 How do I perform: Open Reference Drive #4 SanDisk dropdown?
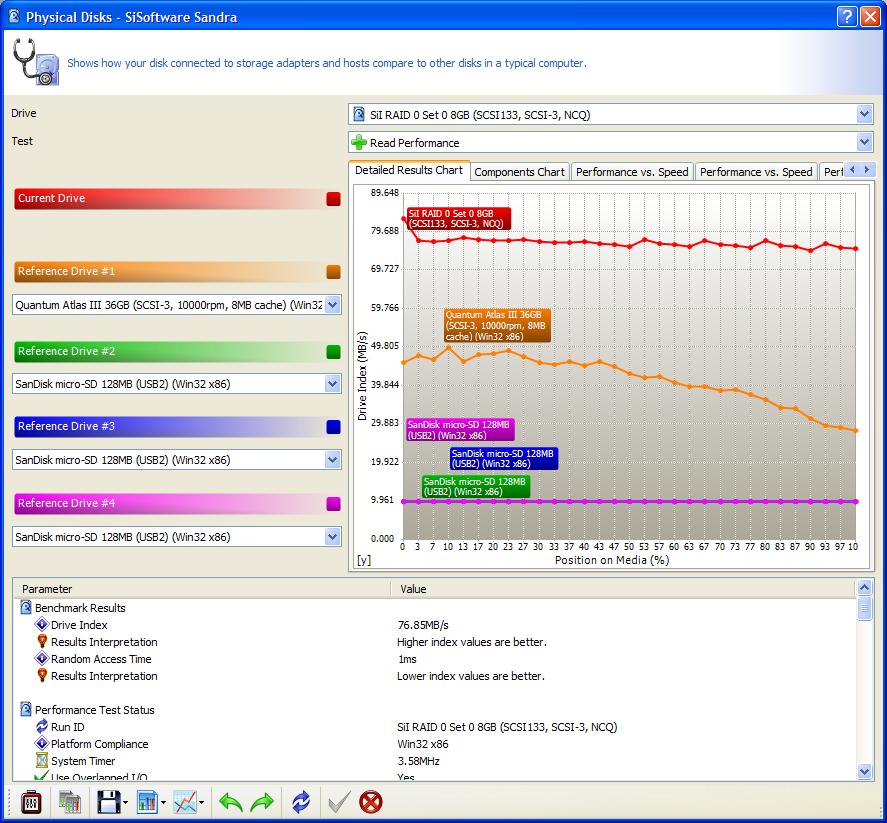pyautogui.click(x=333, y=537)
